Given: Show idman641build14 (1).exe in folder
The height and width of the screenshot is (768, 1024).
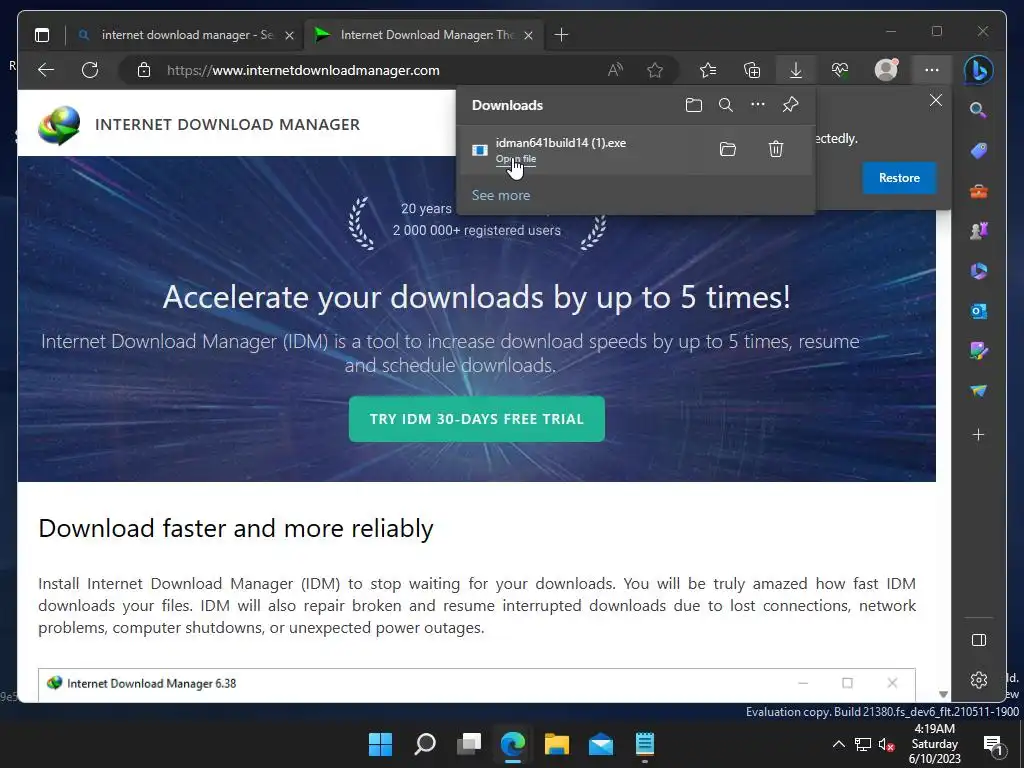Looking at the screenshot, I should (728, 150).
